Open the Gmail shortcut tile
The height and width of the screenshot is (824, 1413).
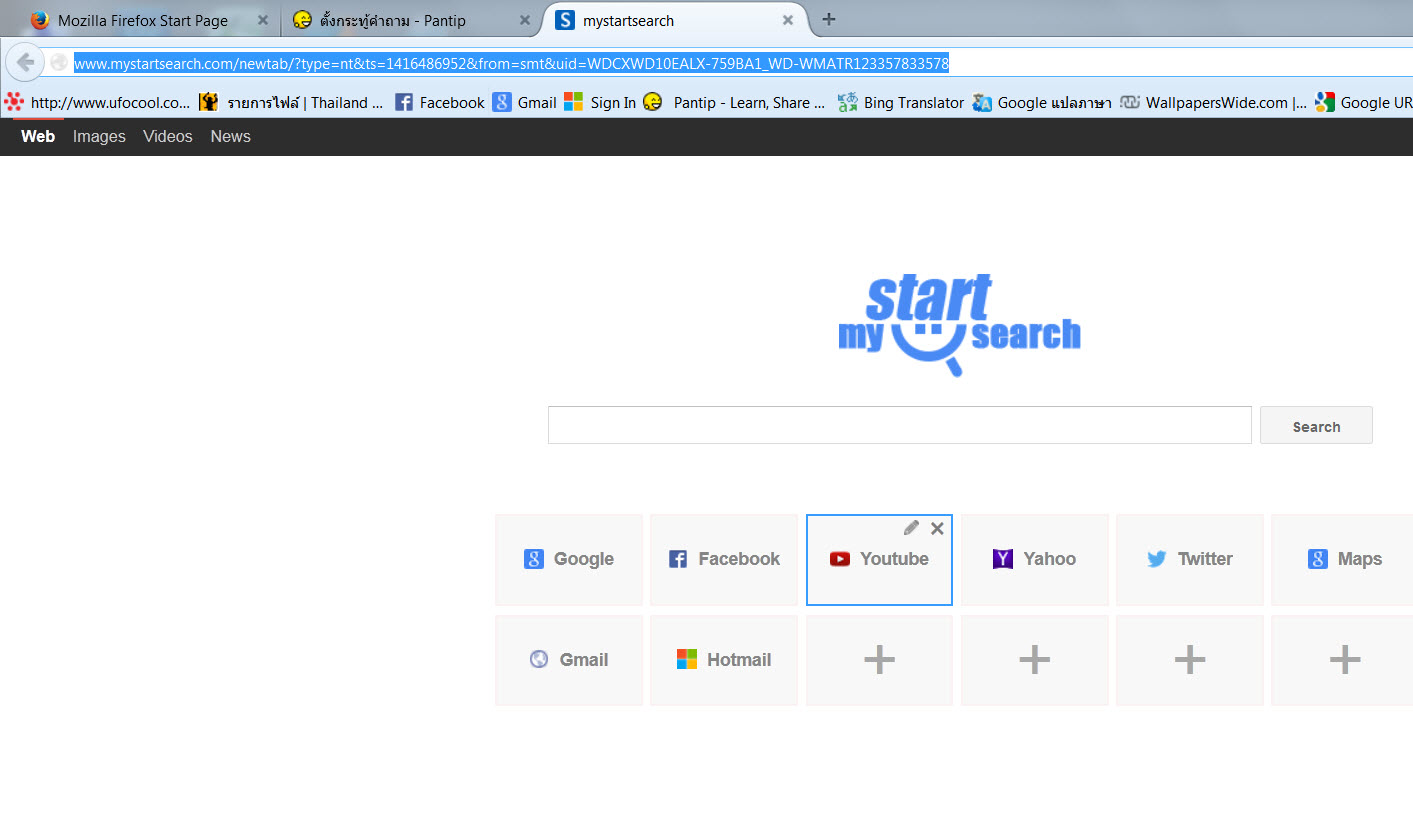point(569,660)
